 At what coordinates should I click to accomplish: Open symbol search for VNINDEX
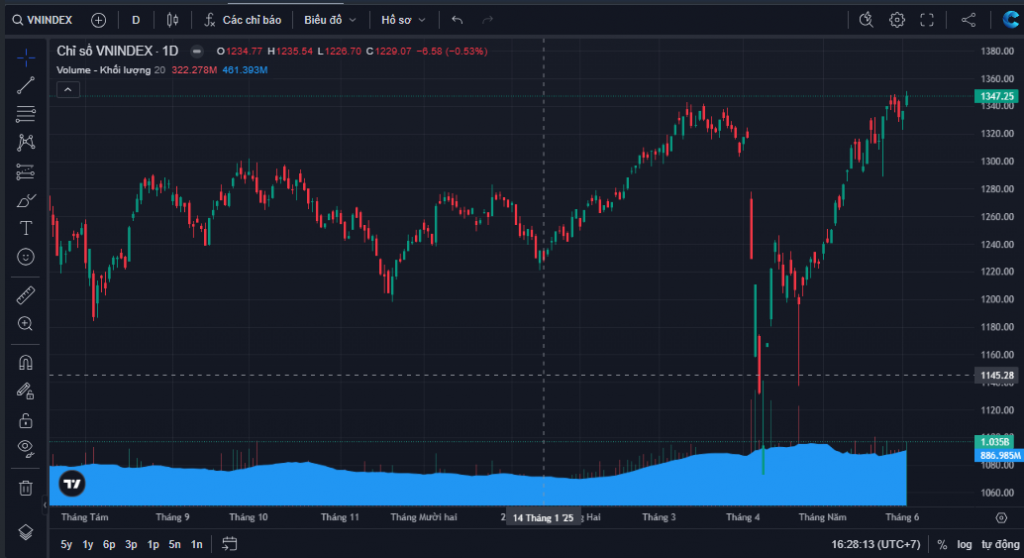[42, 20]
